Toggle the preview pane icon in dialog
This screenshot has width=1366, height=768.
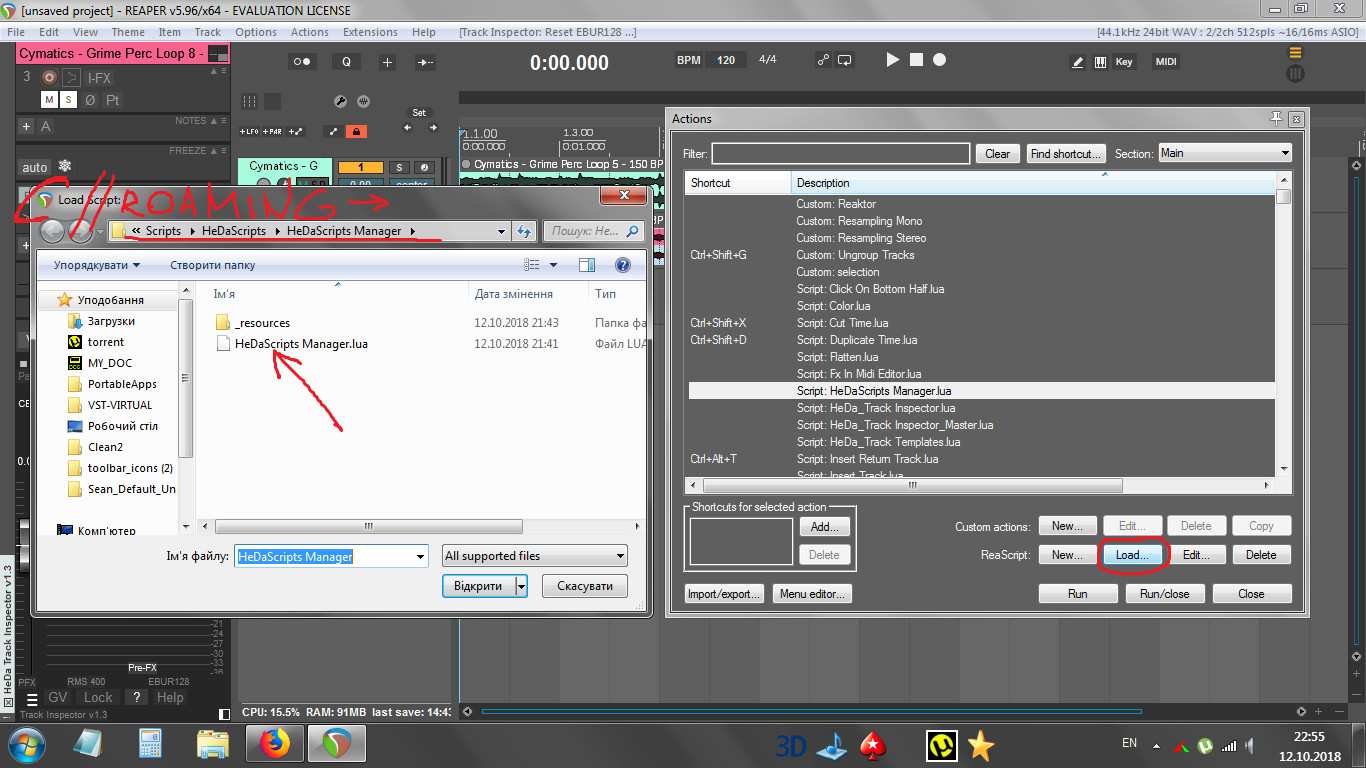pyautogui.click(x=587, y=265)
